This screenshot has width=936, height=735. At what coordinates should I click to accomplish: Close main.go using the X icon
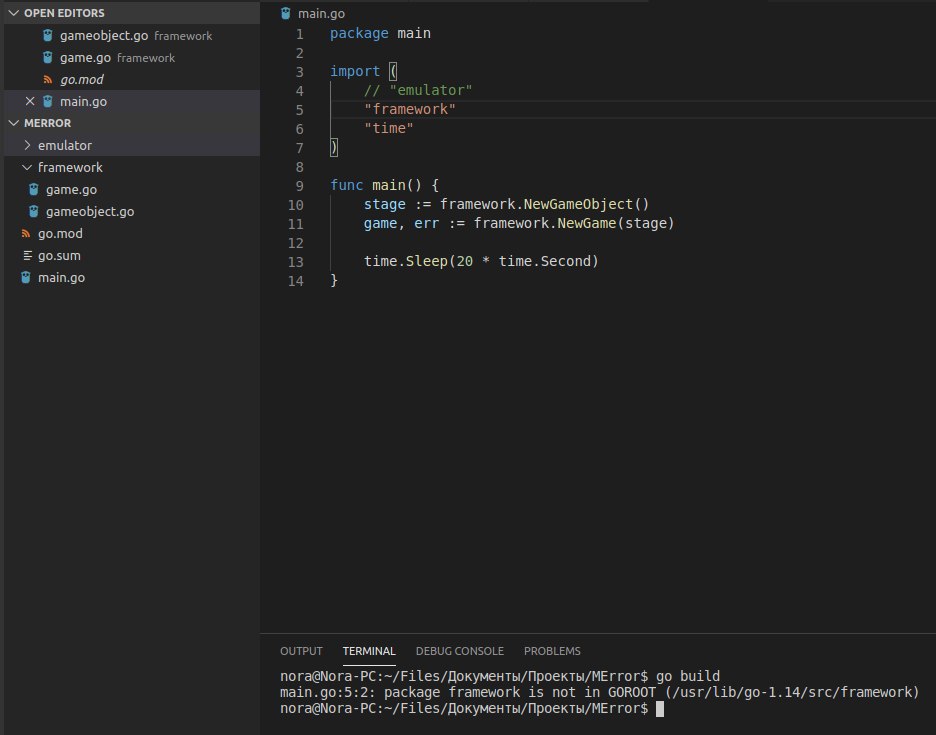[29, 101]
